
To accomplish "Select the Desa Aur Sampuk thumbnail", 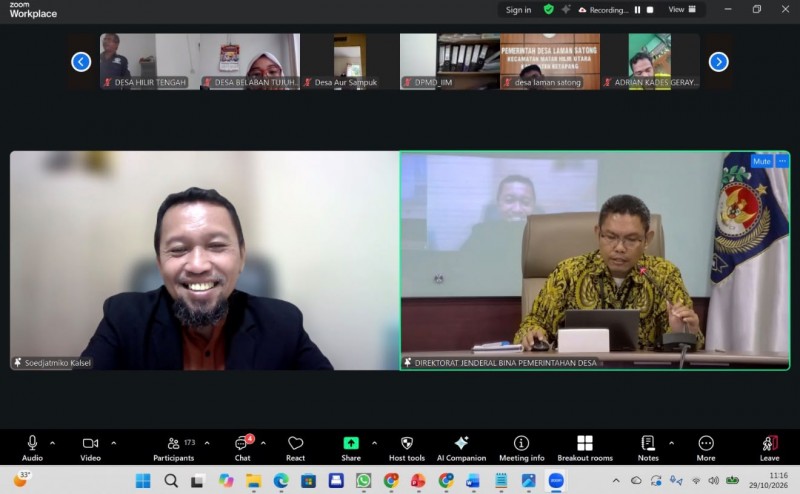I will coord(350,62).
